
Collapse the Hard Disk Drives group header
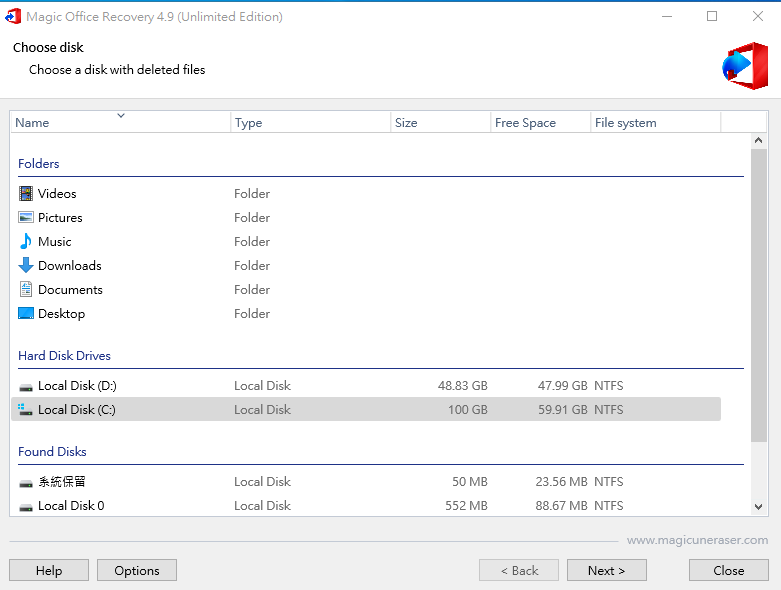(x=64, y=355)
